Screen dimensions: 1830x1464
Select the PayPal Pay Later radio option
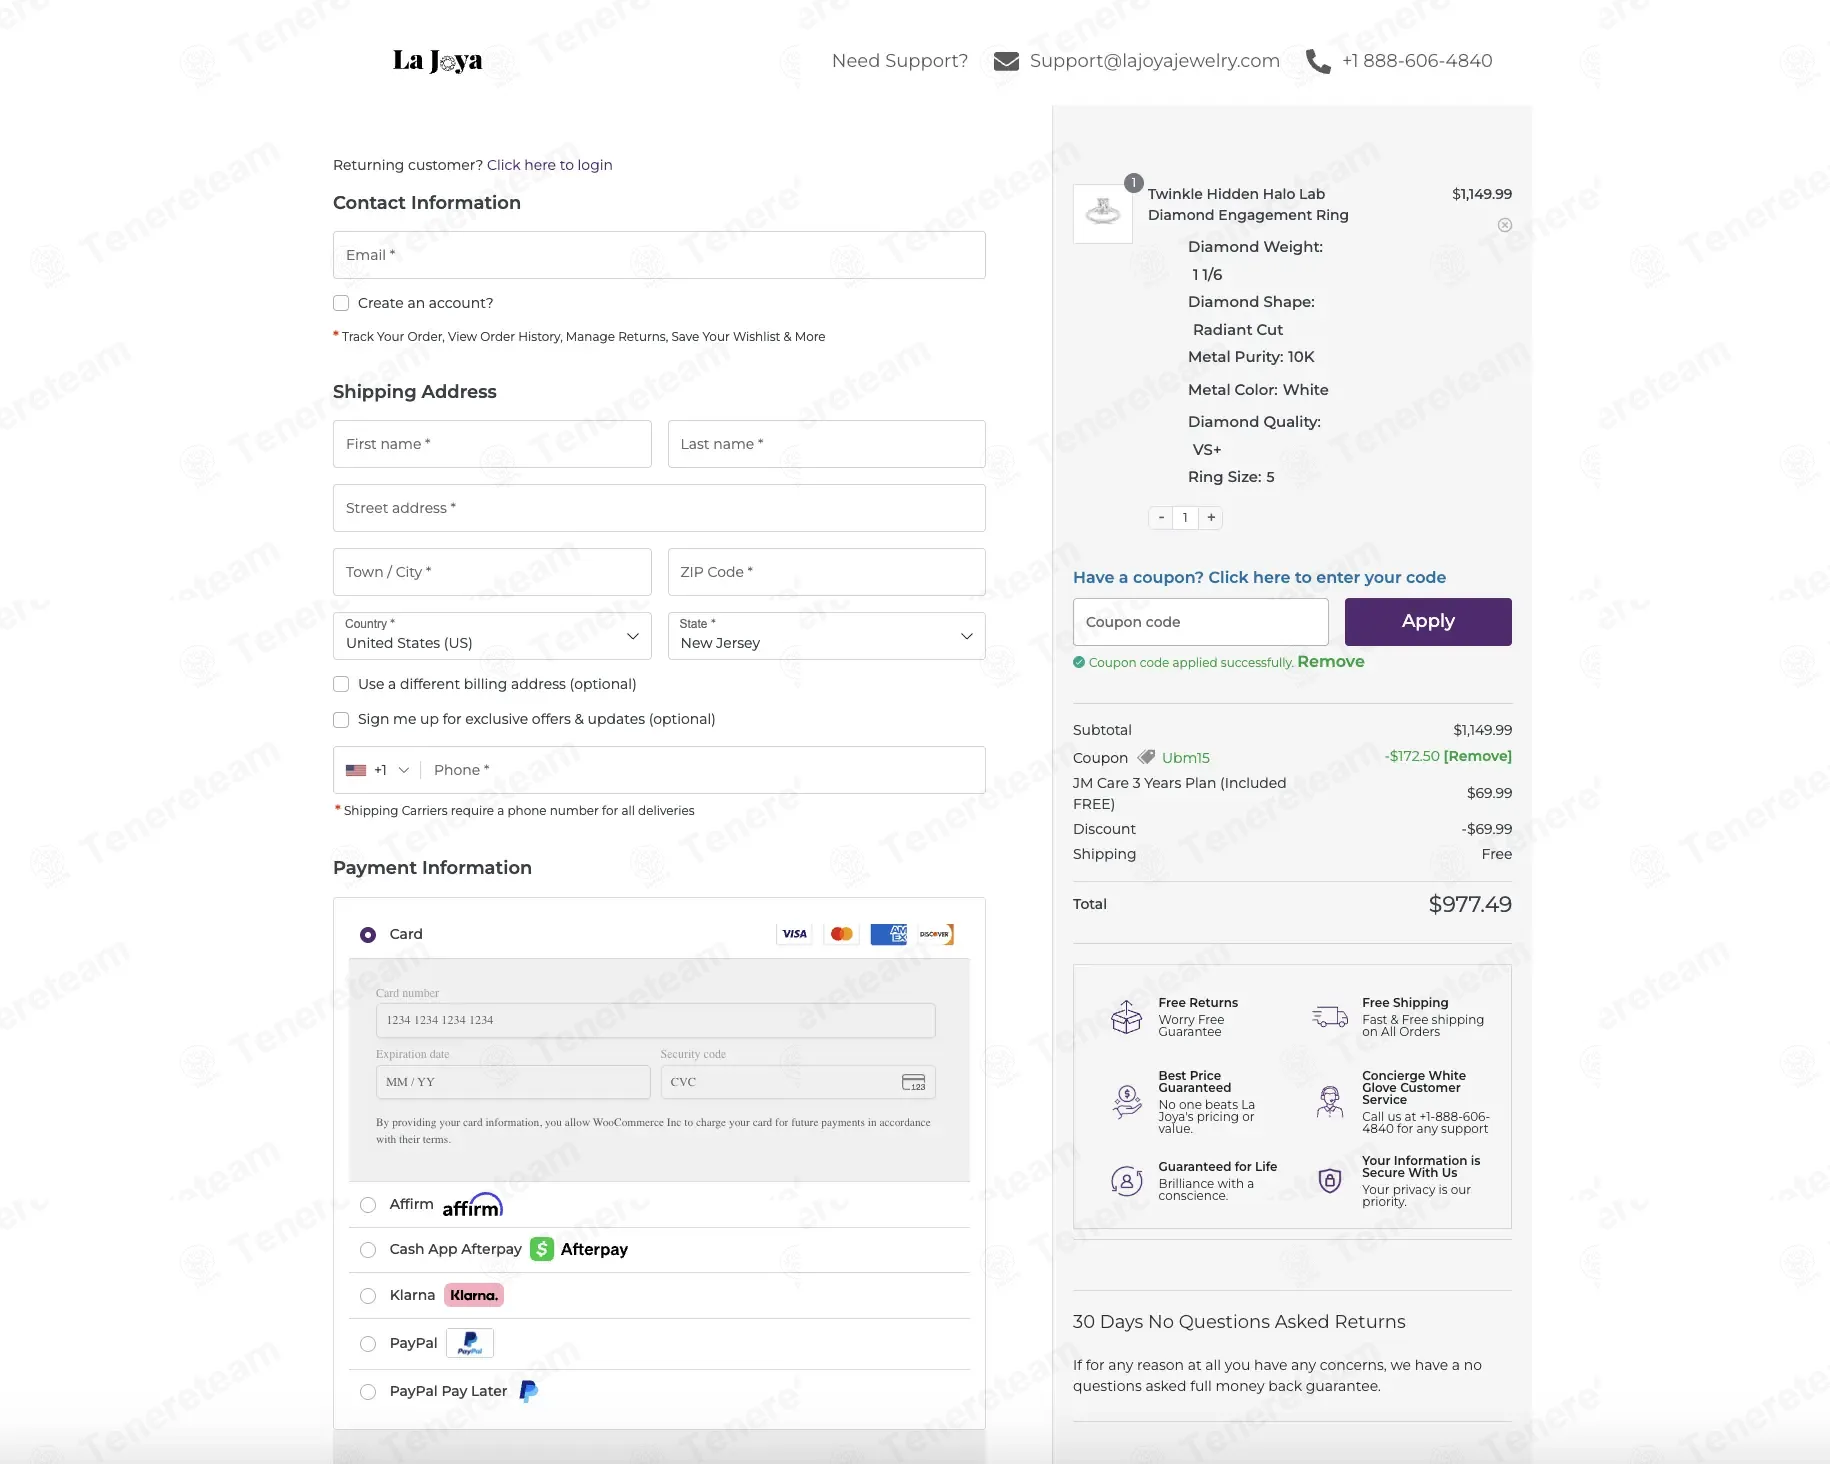(x=368, y=1392)
